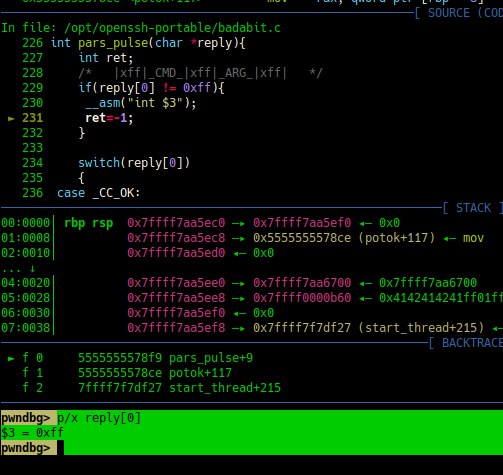Click stack address 0x7ffff7aa5ec0
Screen dimensions: 503x475
coord(176,223)
